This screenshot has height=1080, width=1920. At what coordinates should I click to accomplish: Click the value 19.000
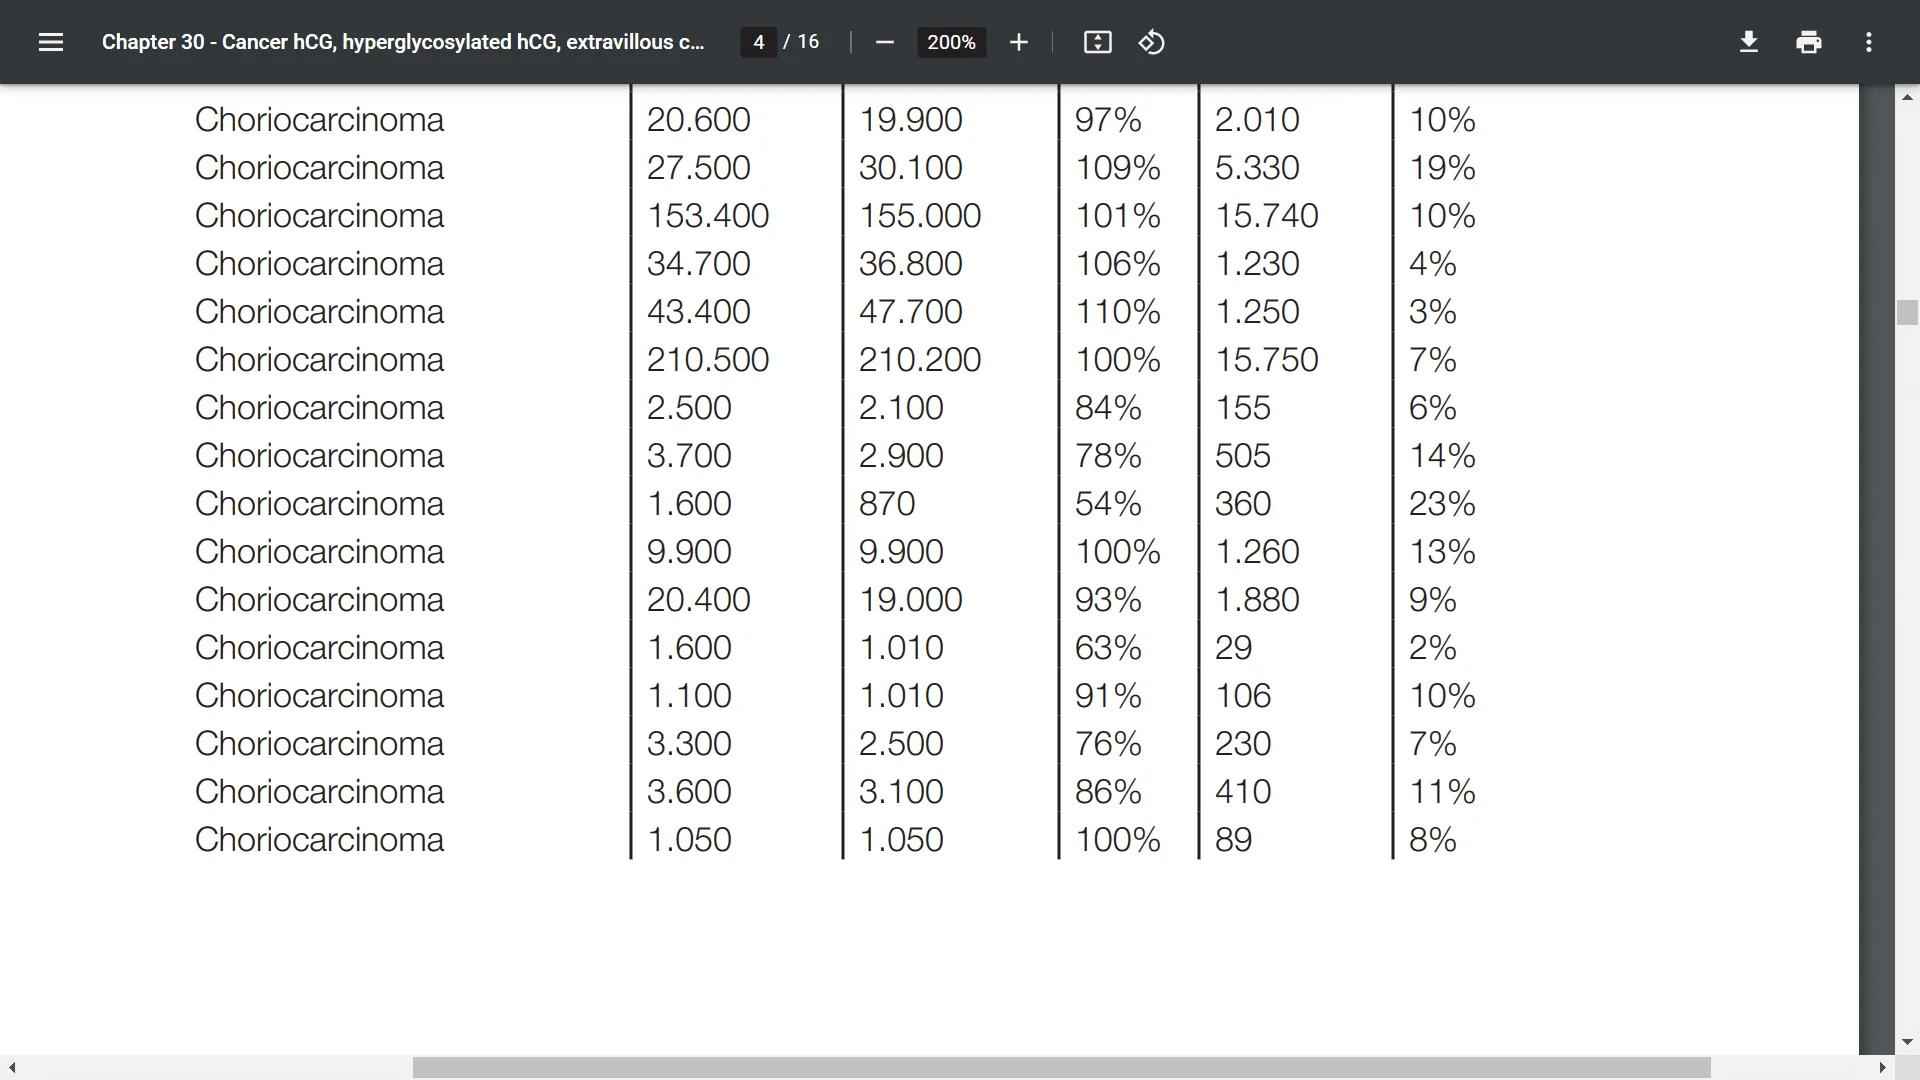pyautogui.click(x=911, y=599)
